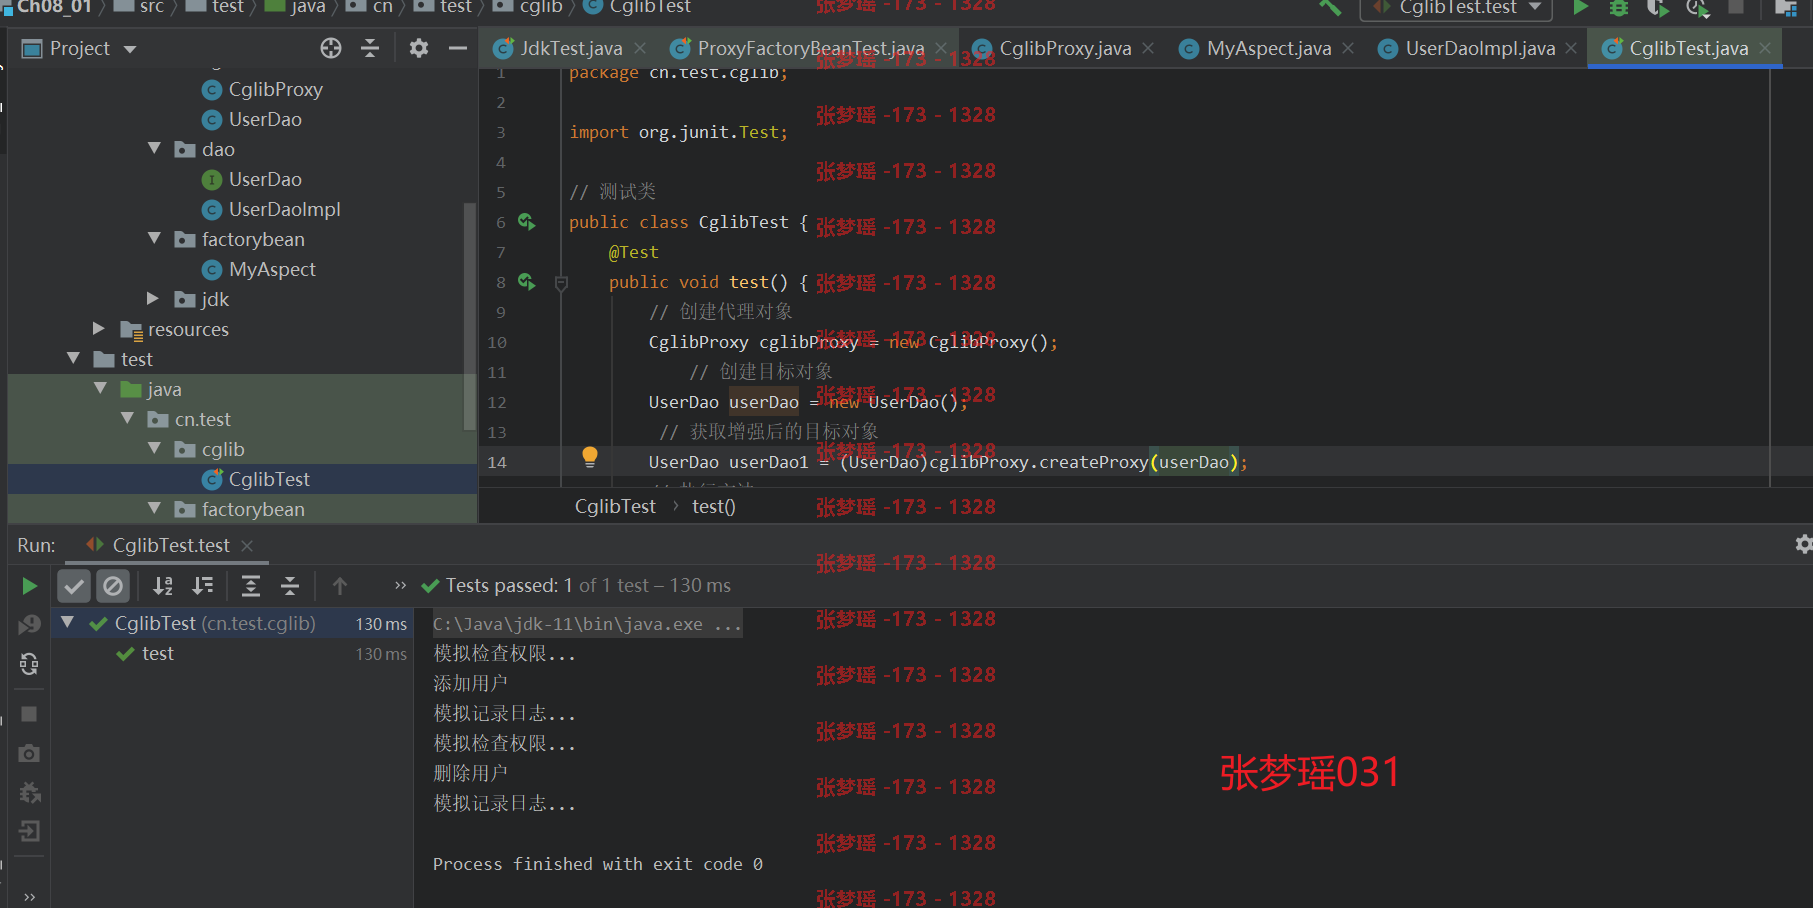Click CglibTest breadcrumb under editor
This screenshot has width=1813, height=908.
(615, 506)
